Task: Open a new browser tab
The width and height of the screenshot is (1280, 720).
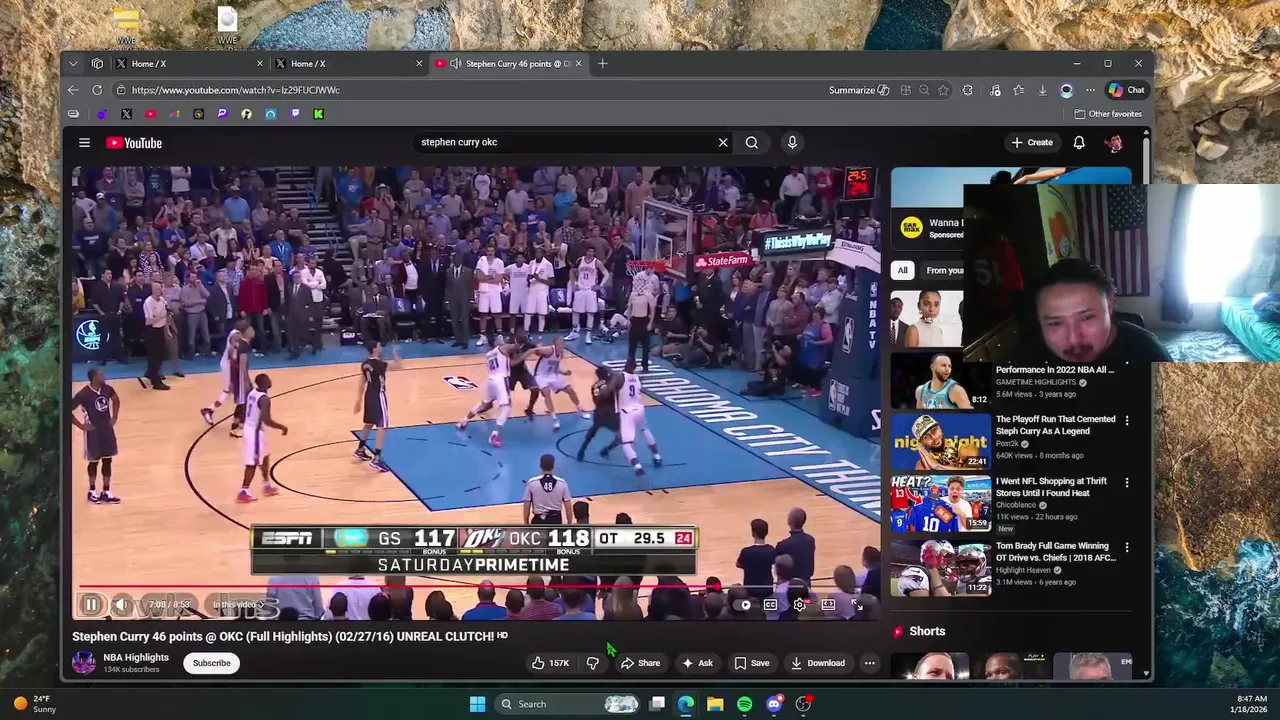Action: (x=602, y=64)
